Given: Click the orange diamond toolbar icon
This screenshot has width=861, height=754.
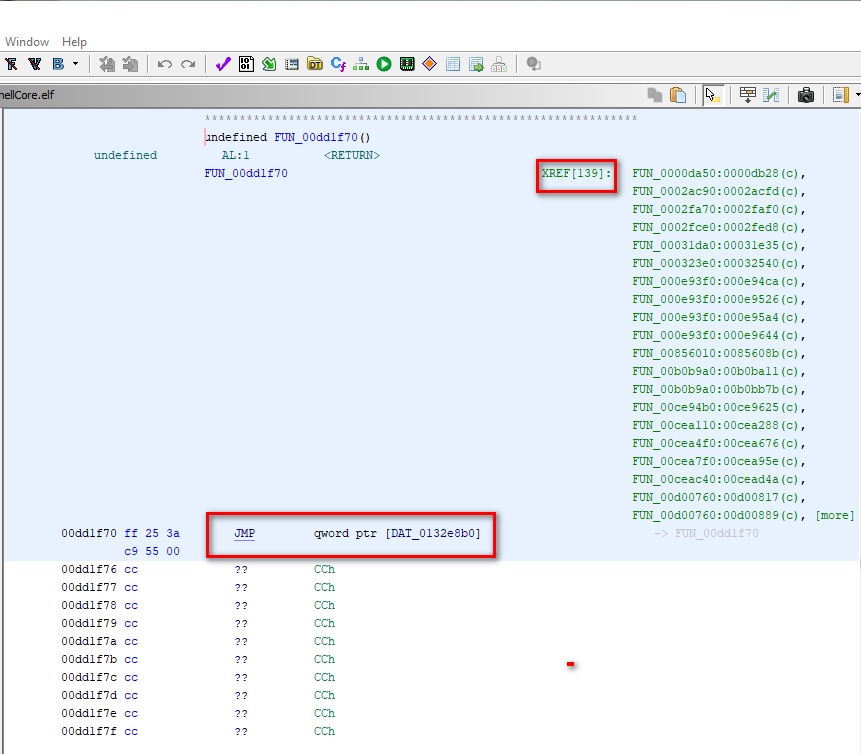Looking at the screenshot, I should point(429,64).
